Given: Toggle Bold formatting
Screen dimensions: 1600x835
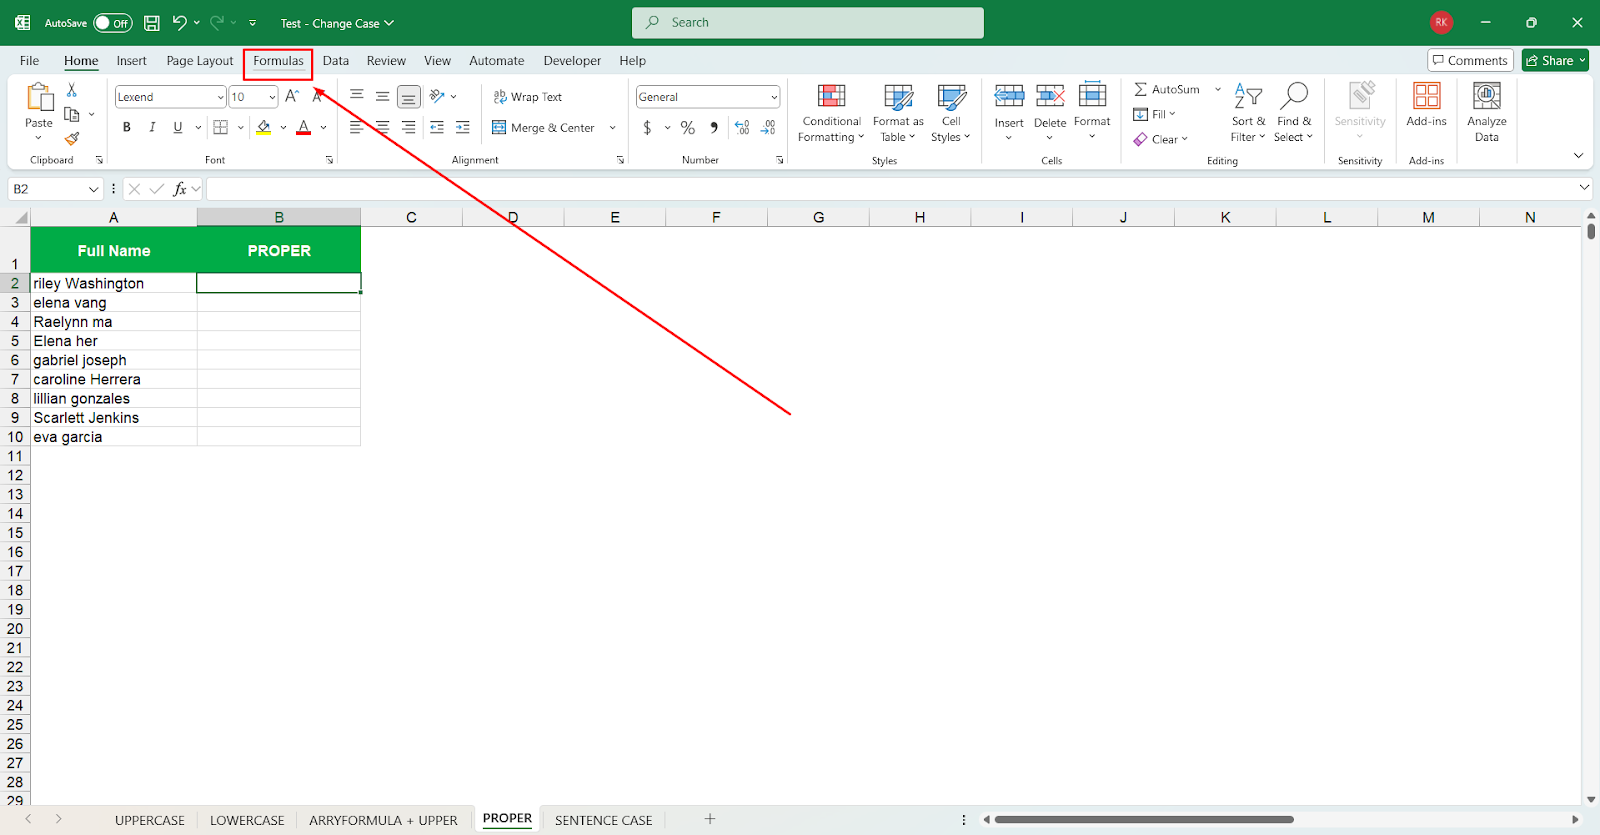Looking at the screenshot, I should (x=127, y=127).
